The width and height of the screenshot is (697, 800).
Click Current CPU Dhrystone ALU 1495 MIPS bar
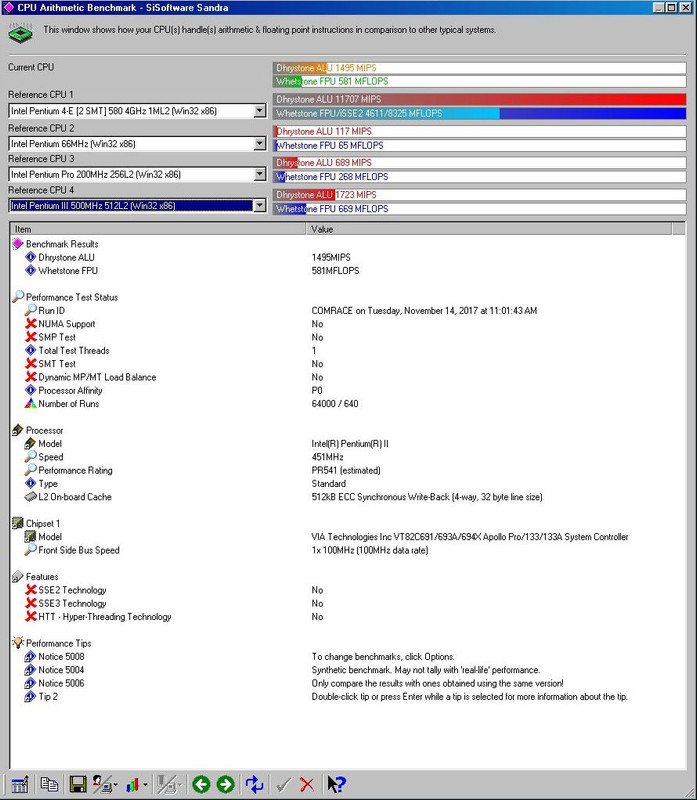coord(480,68)
